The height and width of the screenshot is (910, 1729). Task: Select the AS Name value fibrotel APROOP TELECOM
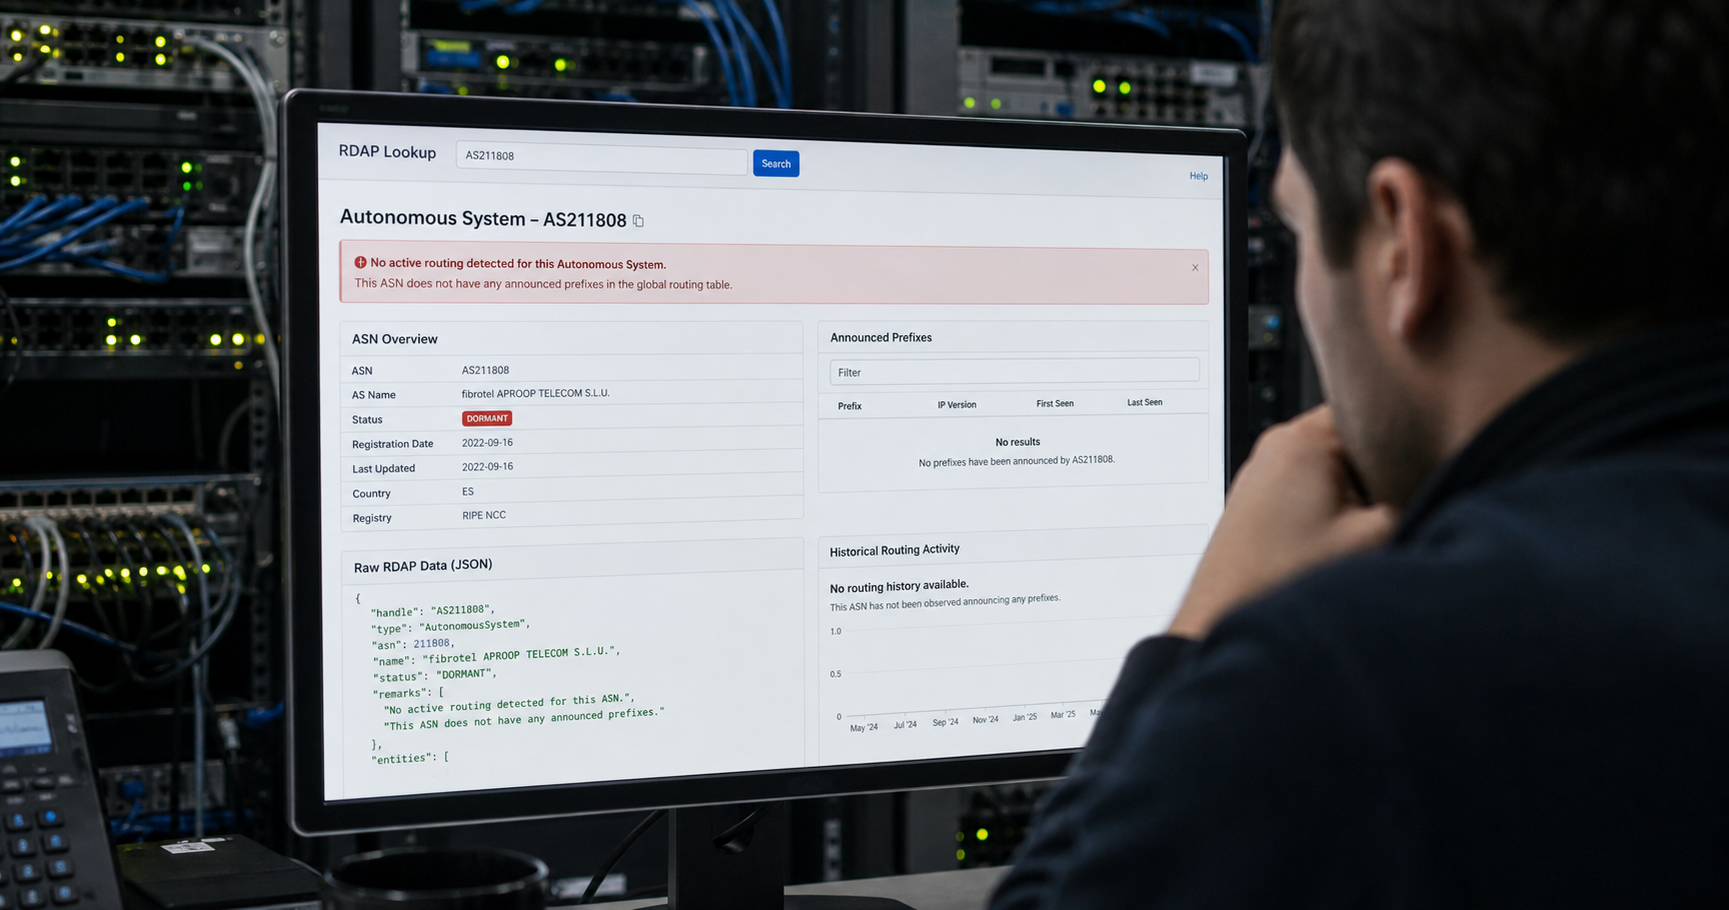(x=535, y=394)
